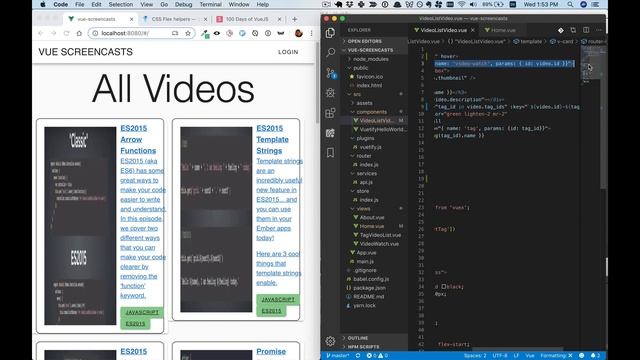Open Source Control view with pending changes badge
This screenshot has width=640, height=360.
331,73
